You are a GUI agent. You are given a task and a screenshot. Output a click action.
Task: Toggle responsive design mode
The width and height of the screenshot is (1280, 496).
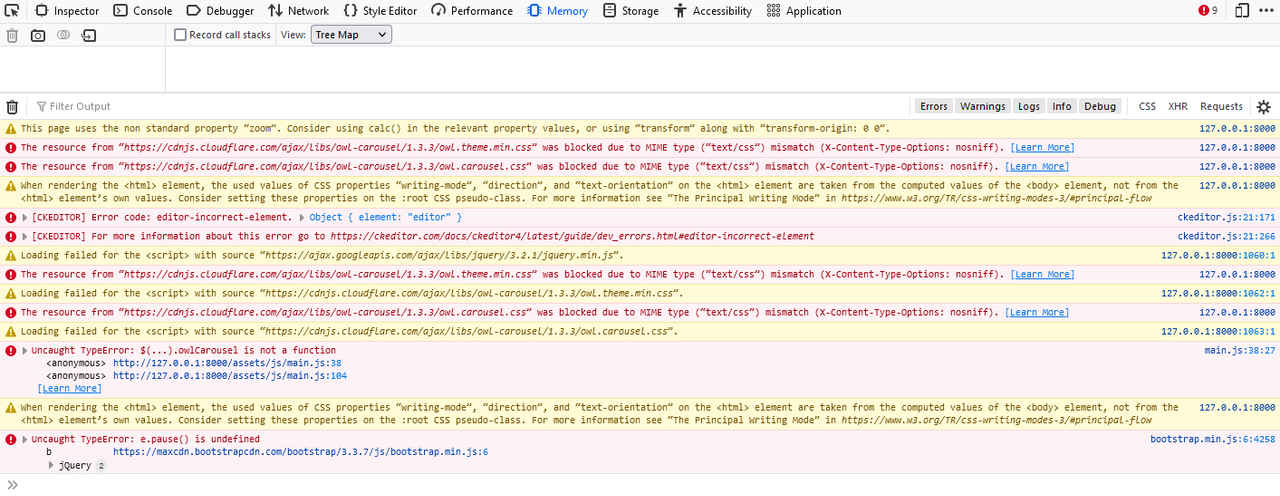[x=1242, y=11]
